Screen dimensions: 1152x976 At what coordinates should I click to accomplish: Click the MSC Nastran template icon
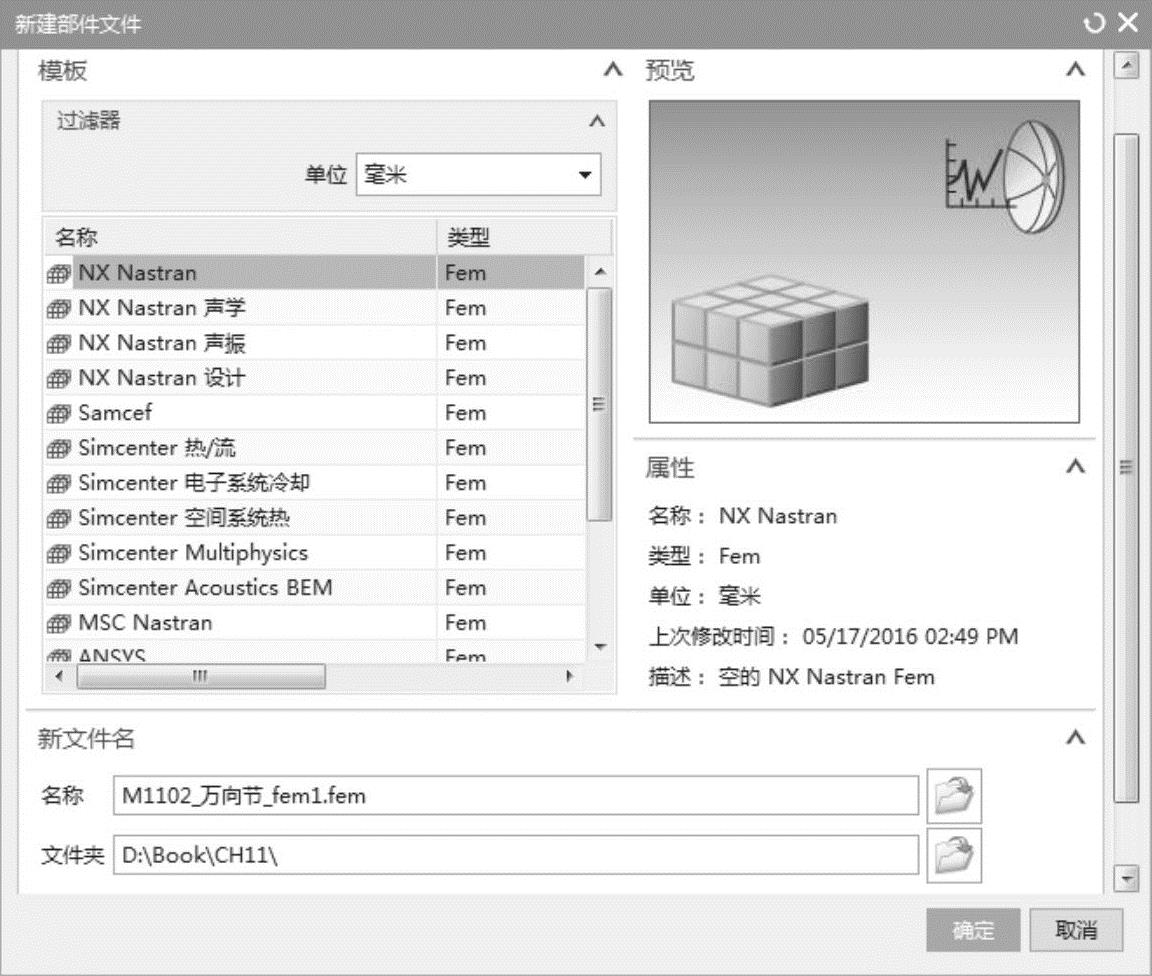point(59,624)
